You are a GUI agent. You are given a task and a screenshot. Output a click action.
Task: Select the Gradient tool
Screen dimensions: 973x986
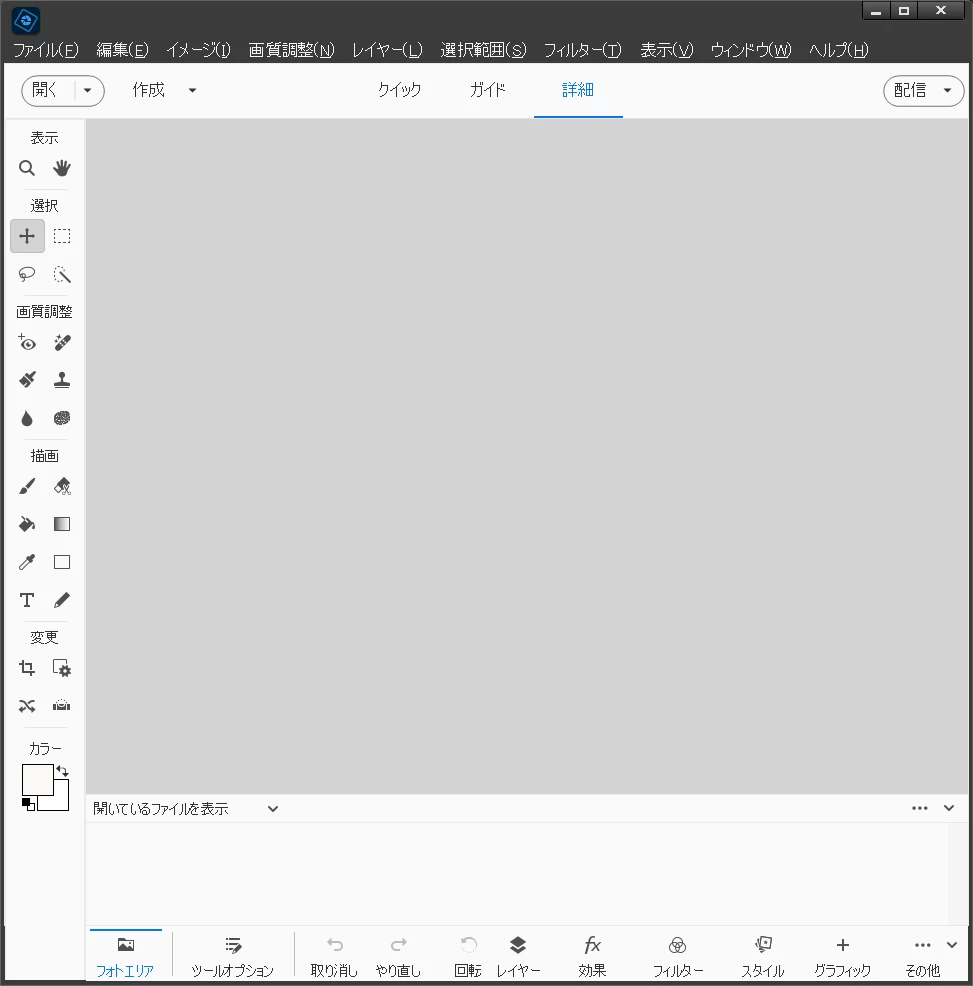62,524
